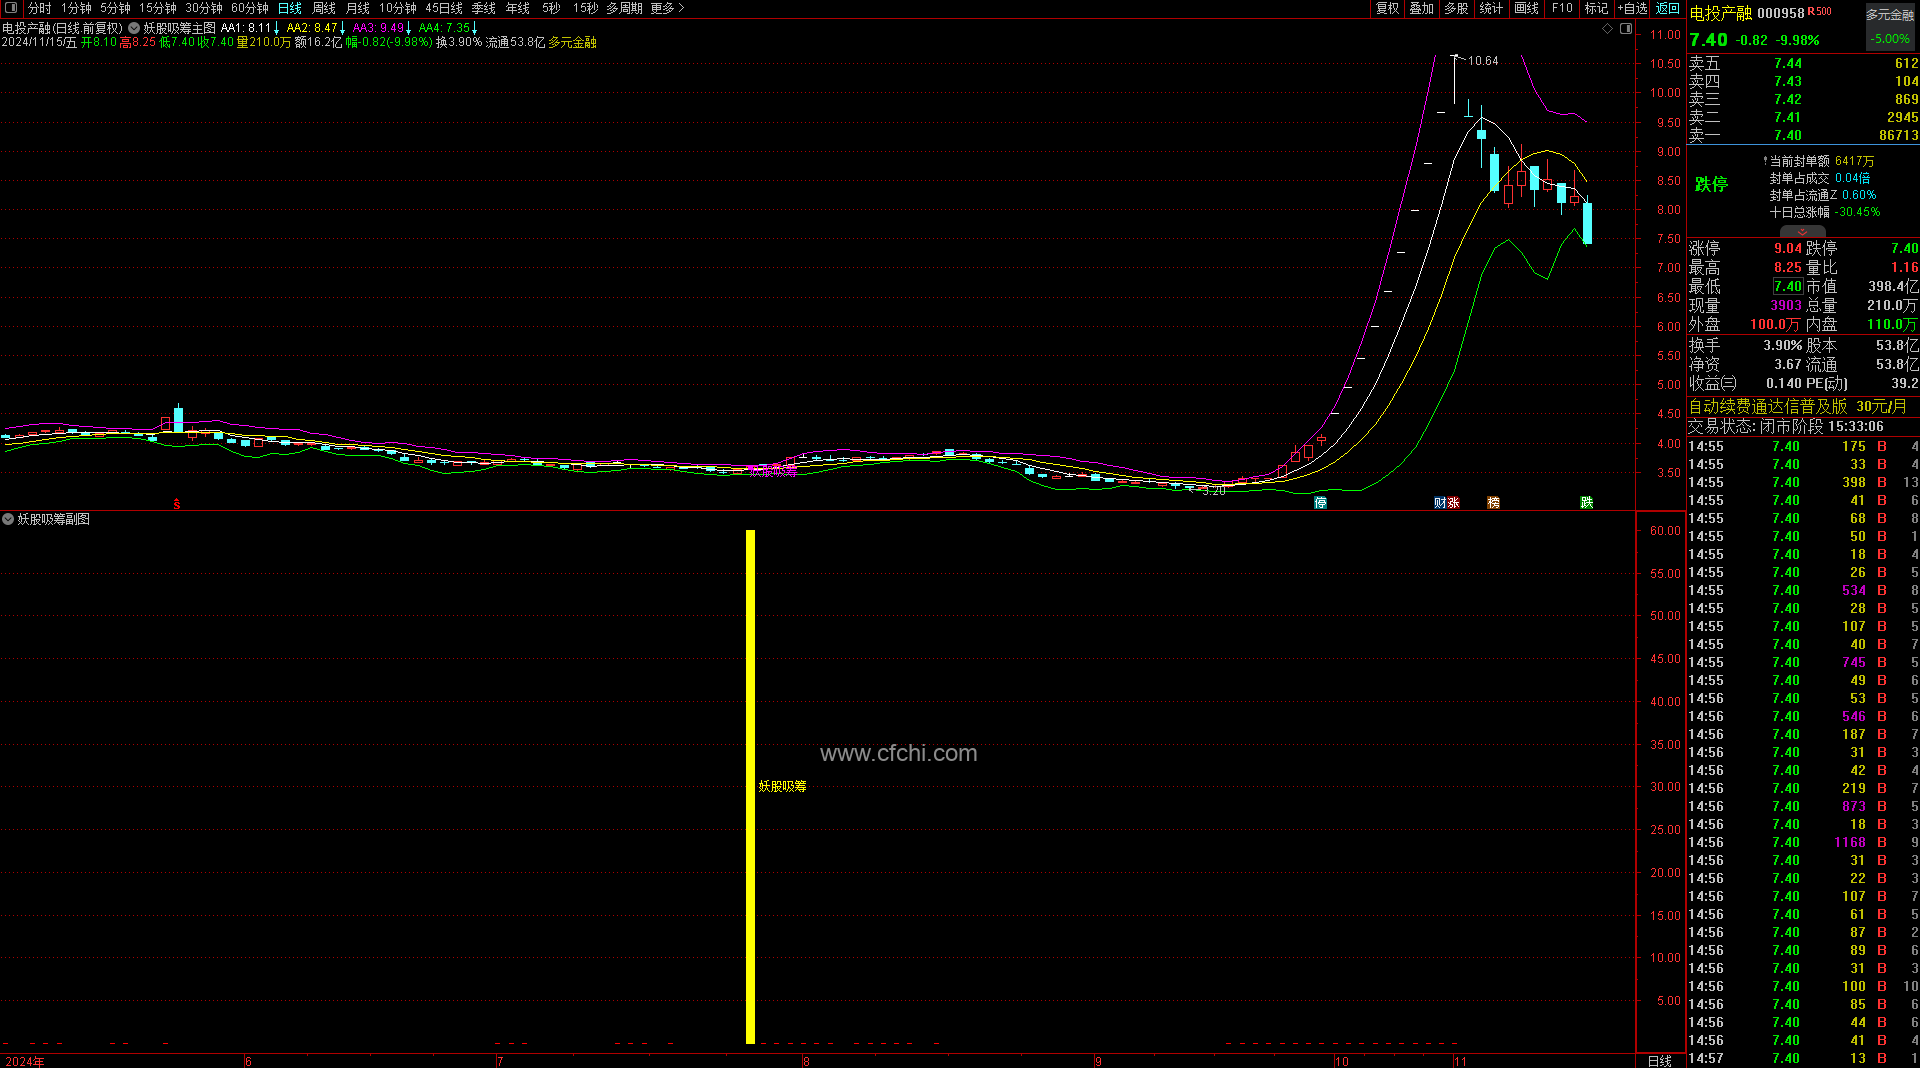1920x1068 pixels.
Task: Click the 多元金融 sector link in chart header
Action: click(x=572, y=43)
